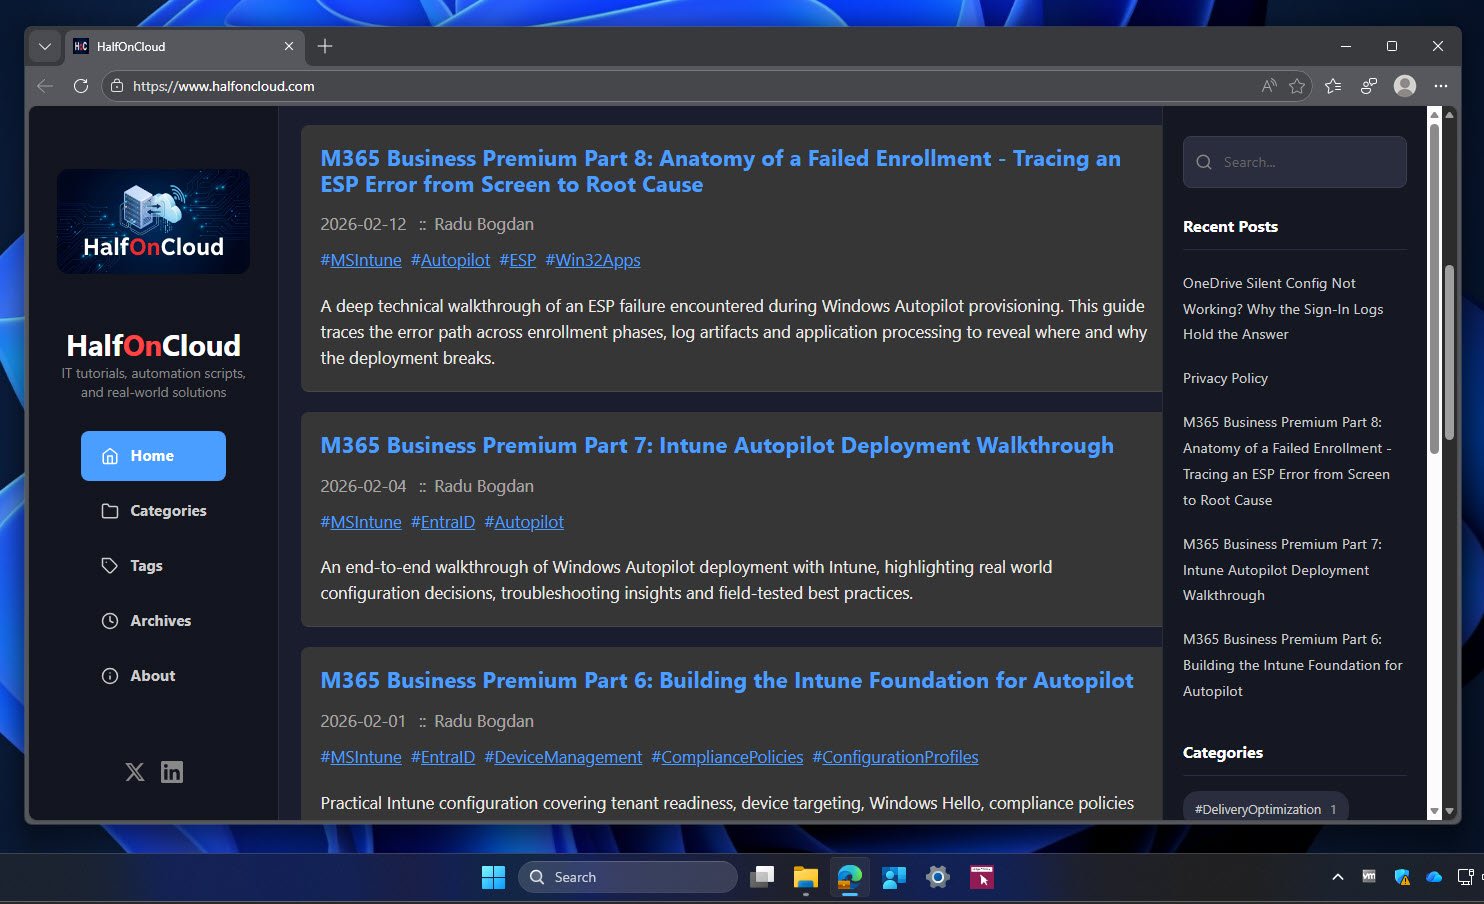Open the browser profile avatar icon

click(x=1404, y=86)
